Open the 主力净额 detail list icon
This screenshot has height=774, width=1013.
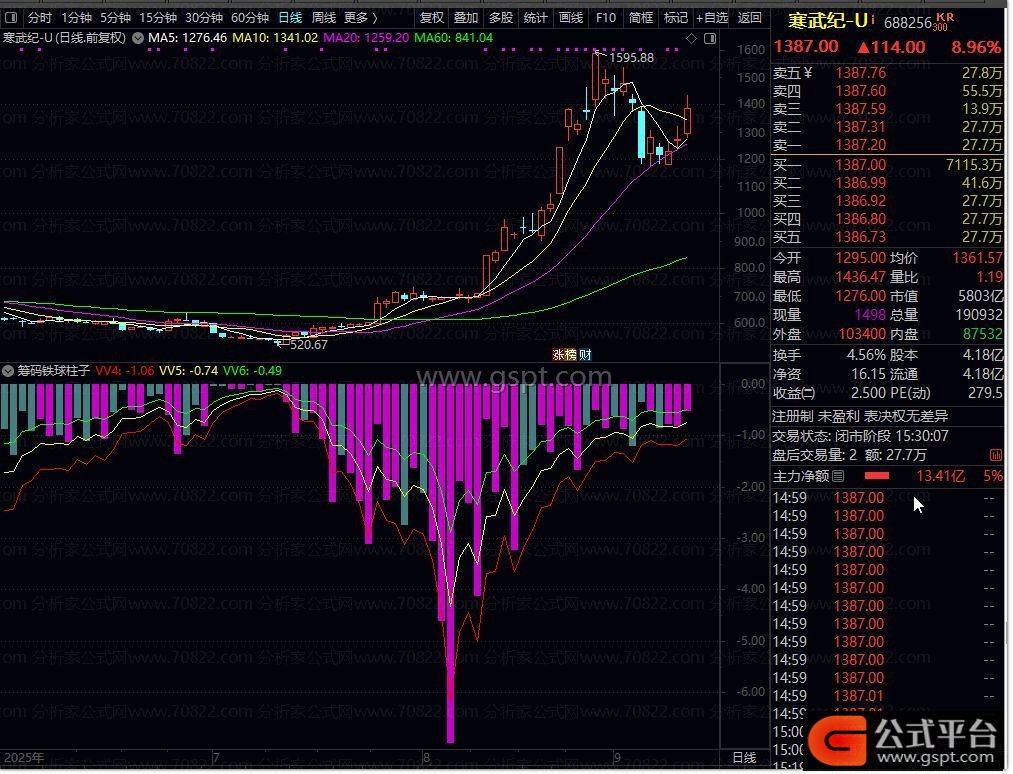(x=838, y=476)
